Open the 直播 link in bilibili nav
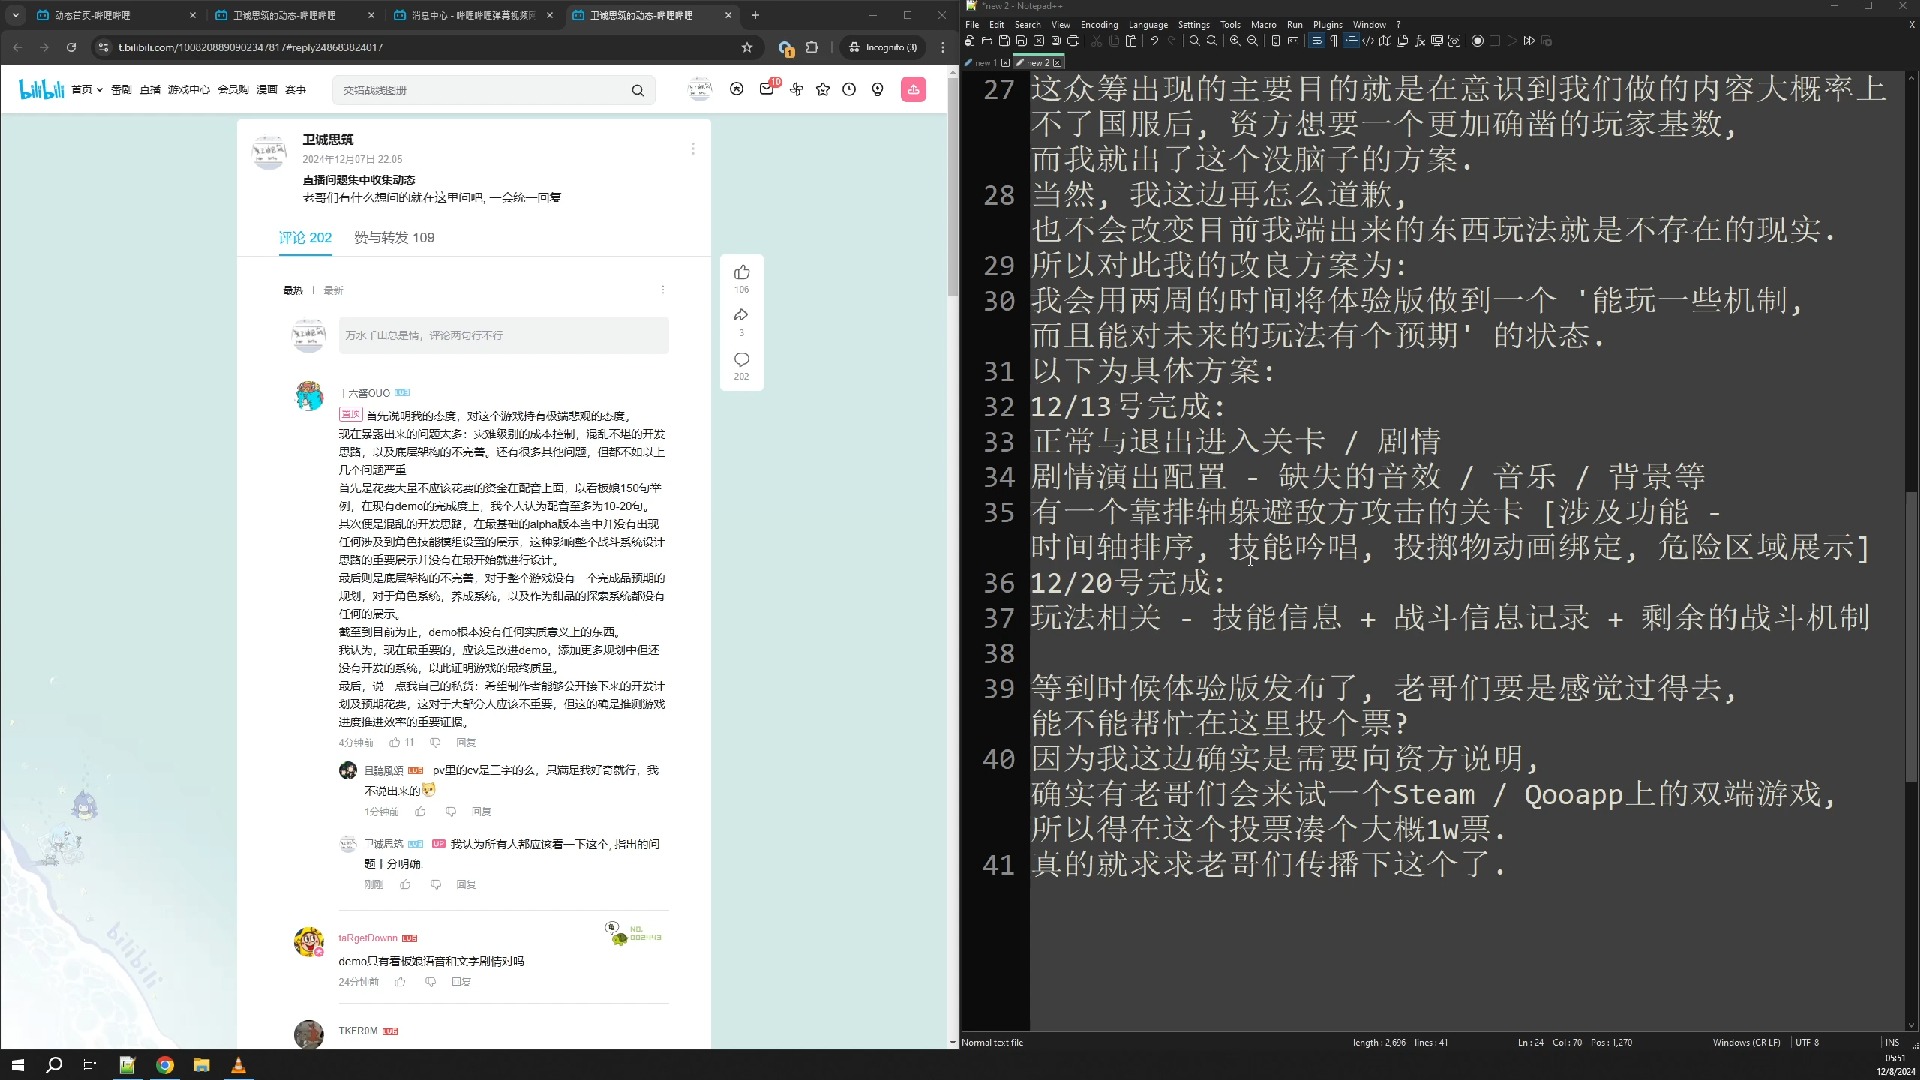The image size is (1920, 1080). (150, 90)
